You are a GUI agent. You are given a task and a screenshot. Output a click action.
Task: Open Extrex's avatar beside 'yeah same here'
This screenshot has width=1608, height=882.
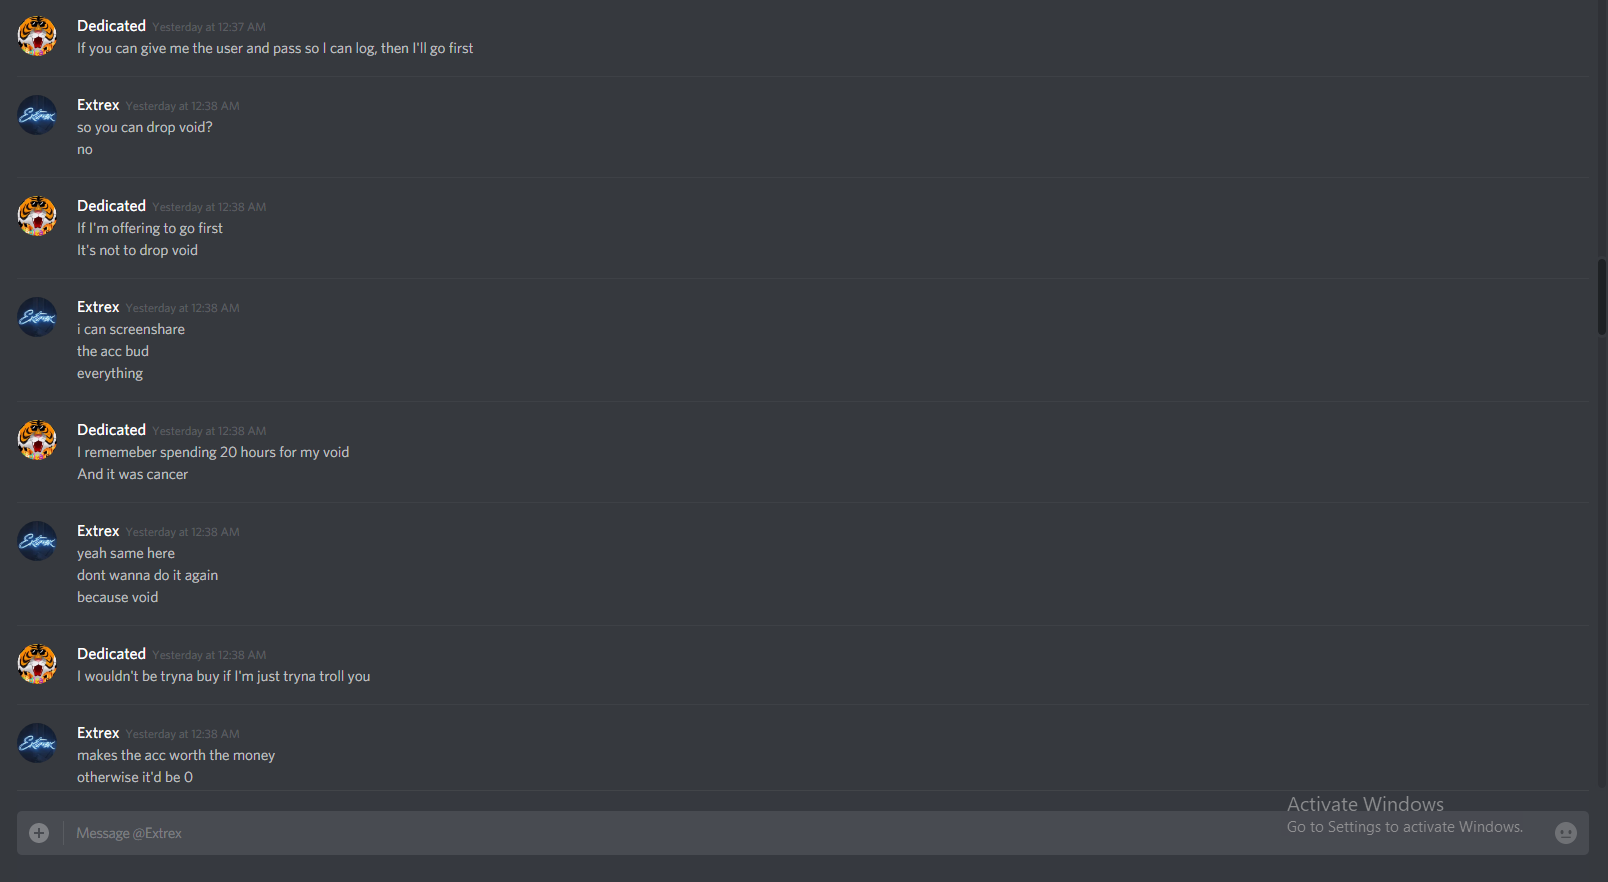click(x=37, y=541)
